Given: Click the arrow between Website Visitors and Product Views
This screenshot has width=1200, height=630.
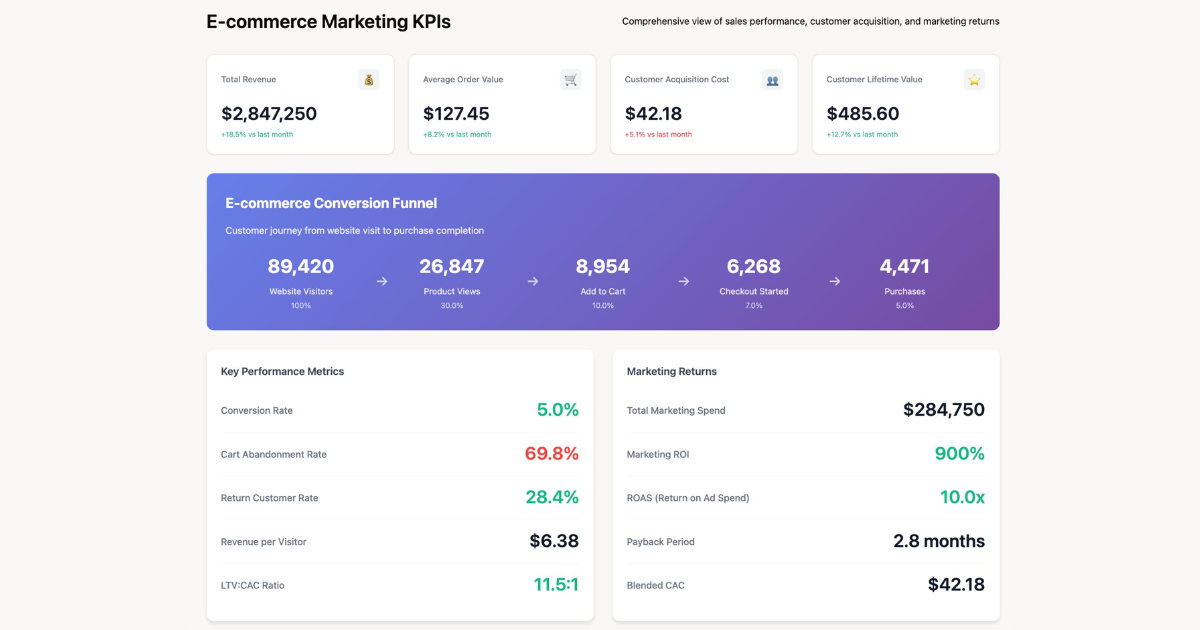Looking at the screenshot, I should tap(382, 281).
